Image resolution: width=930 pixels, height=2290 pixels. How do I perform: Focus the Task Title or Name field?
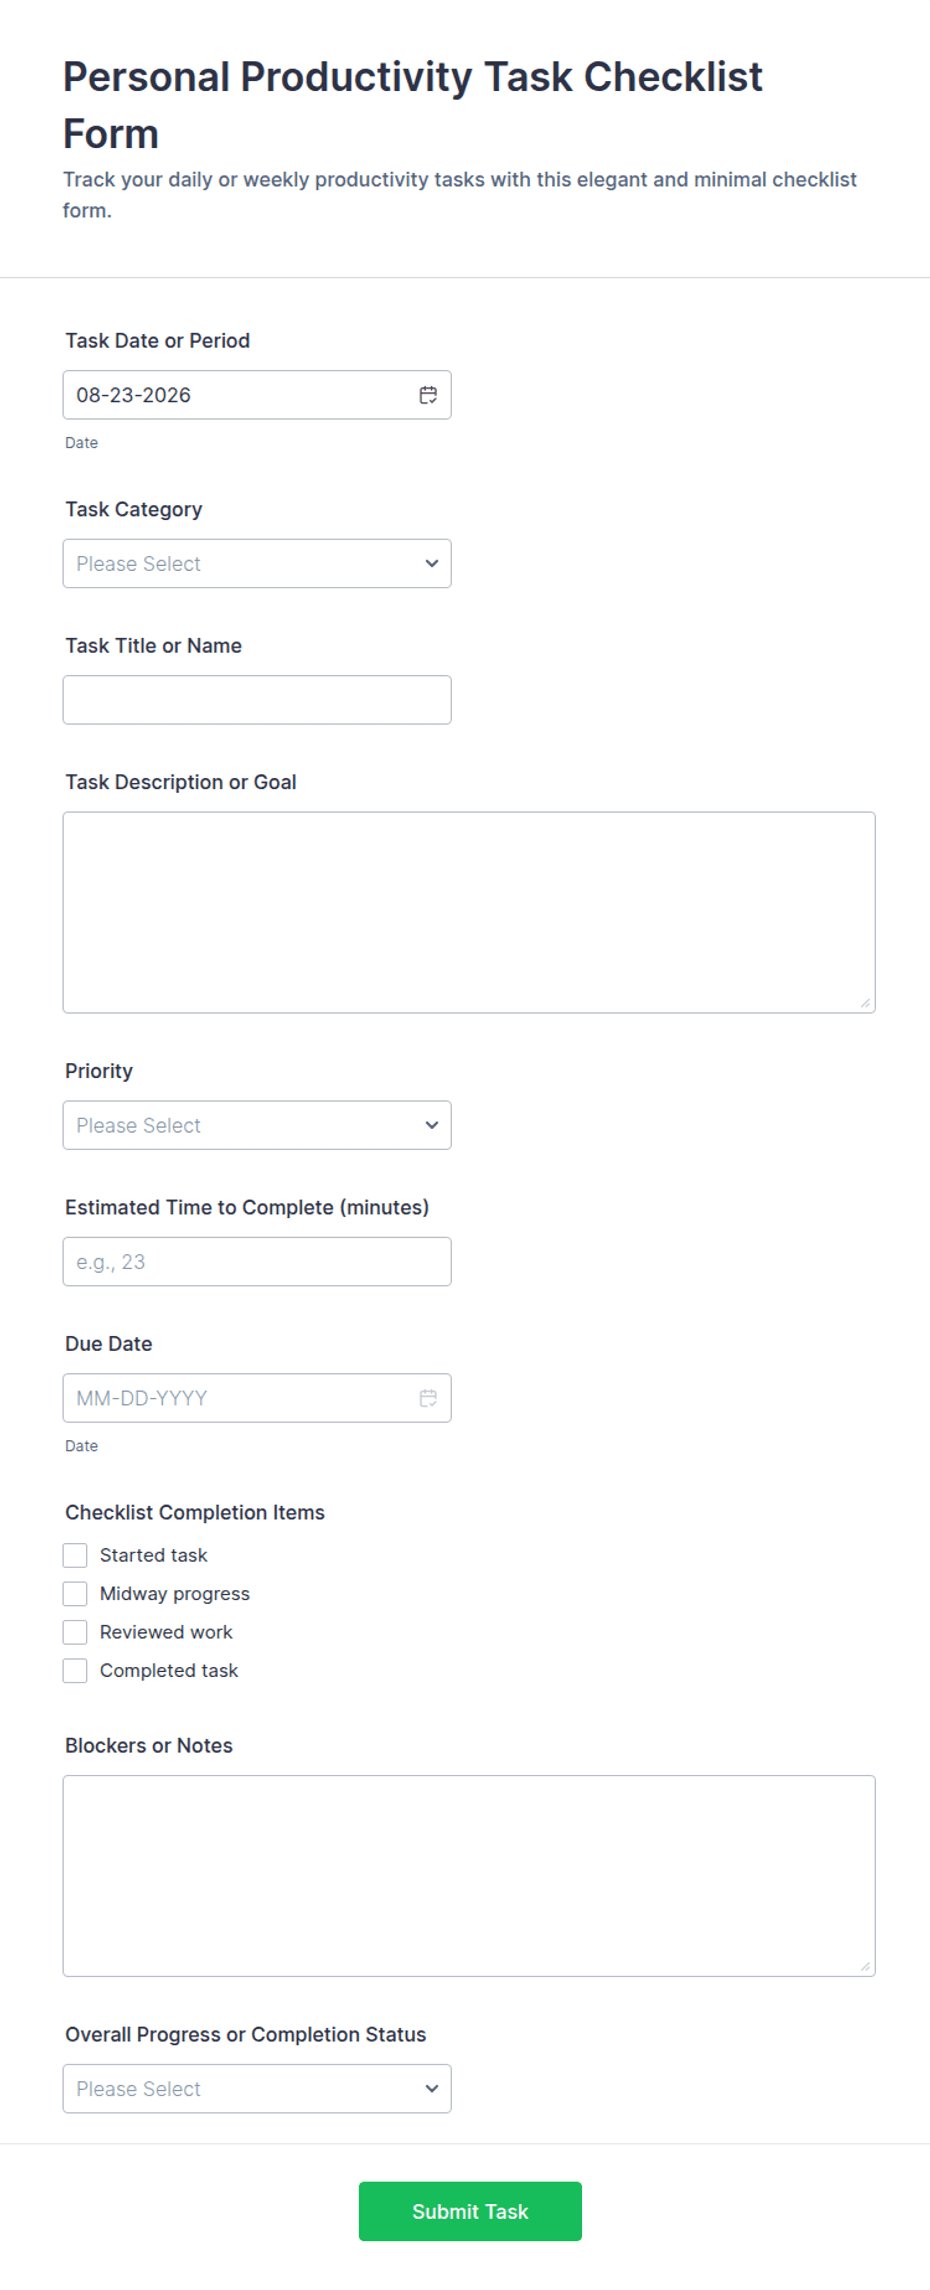click(x=257, y=700)
